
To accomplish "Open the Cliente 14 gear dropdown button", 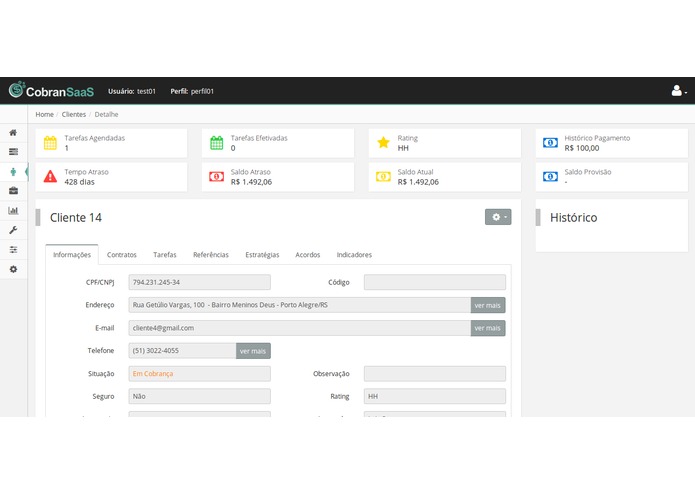I will 498,217.
